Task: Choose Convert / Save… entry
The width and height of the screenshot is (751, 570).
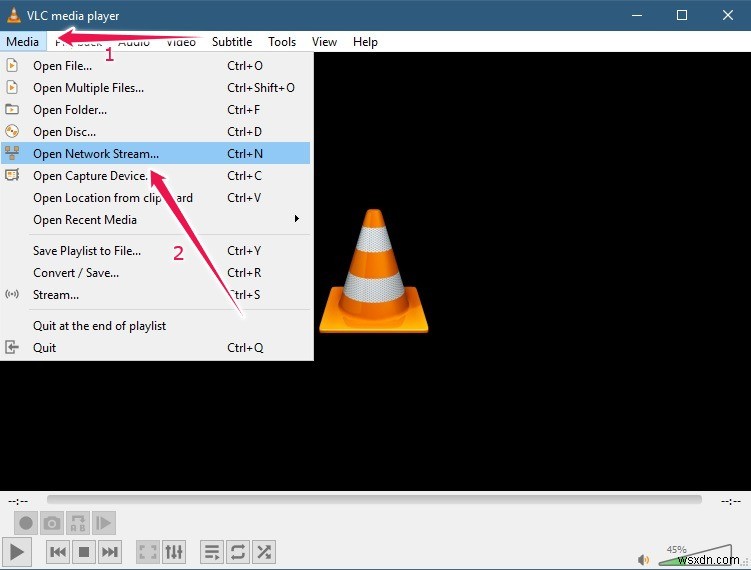Action: click(x=156, y=273)
